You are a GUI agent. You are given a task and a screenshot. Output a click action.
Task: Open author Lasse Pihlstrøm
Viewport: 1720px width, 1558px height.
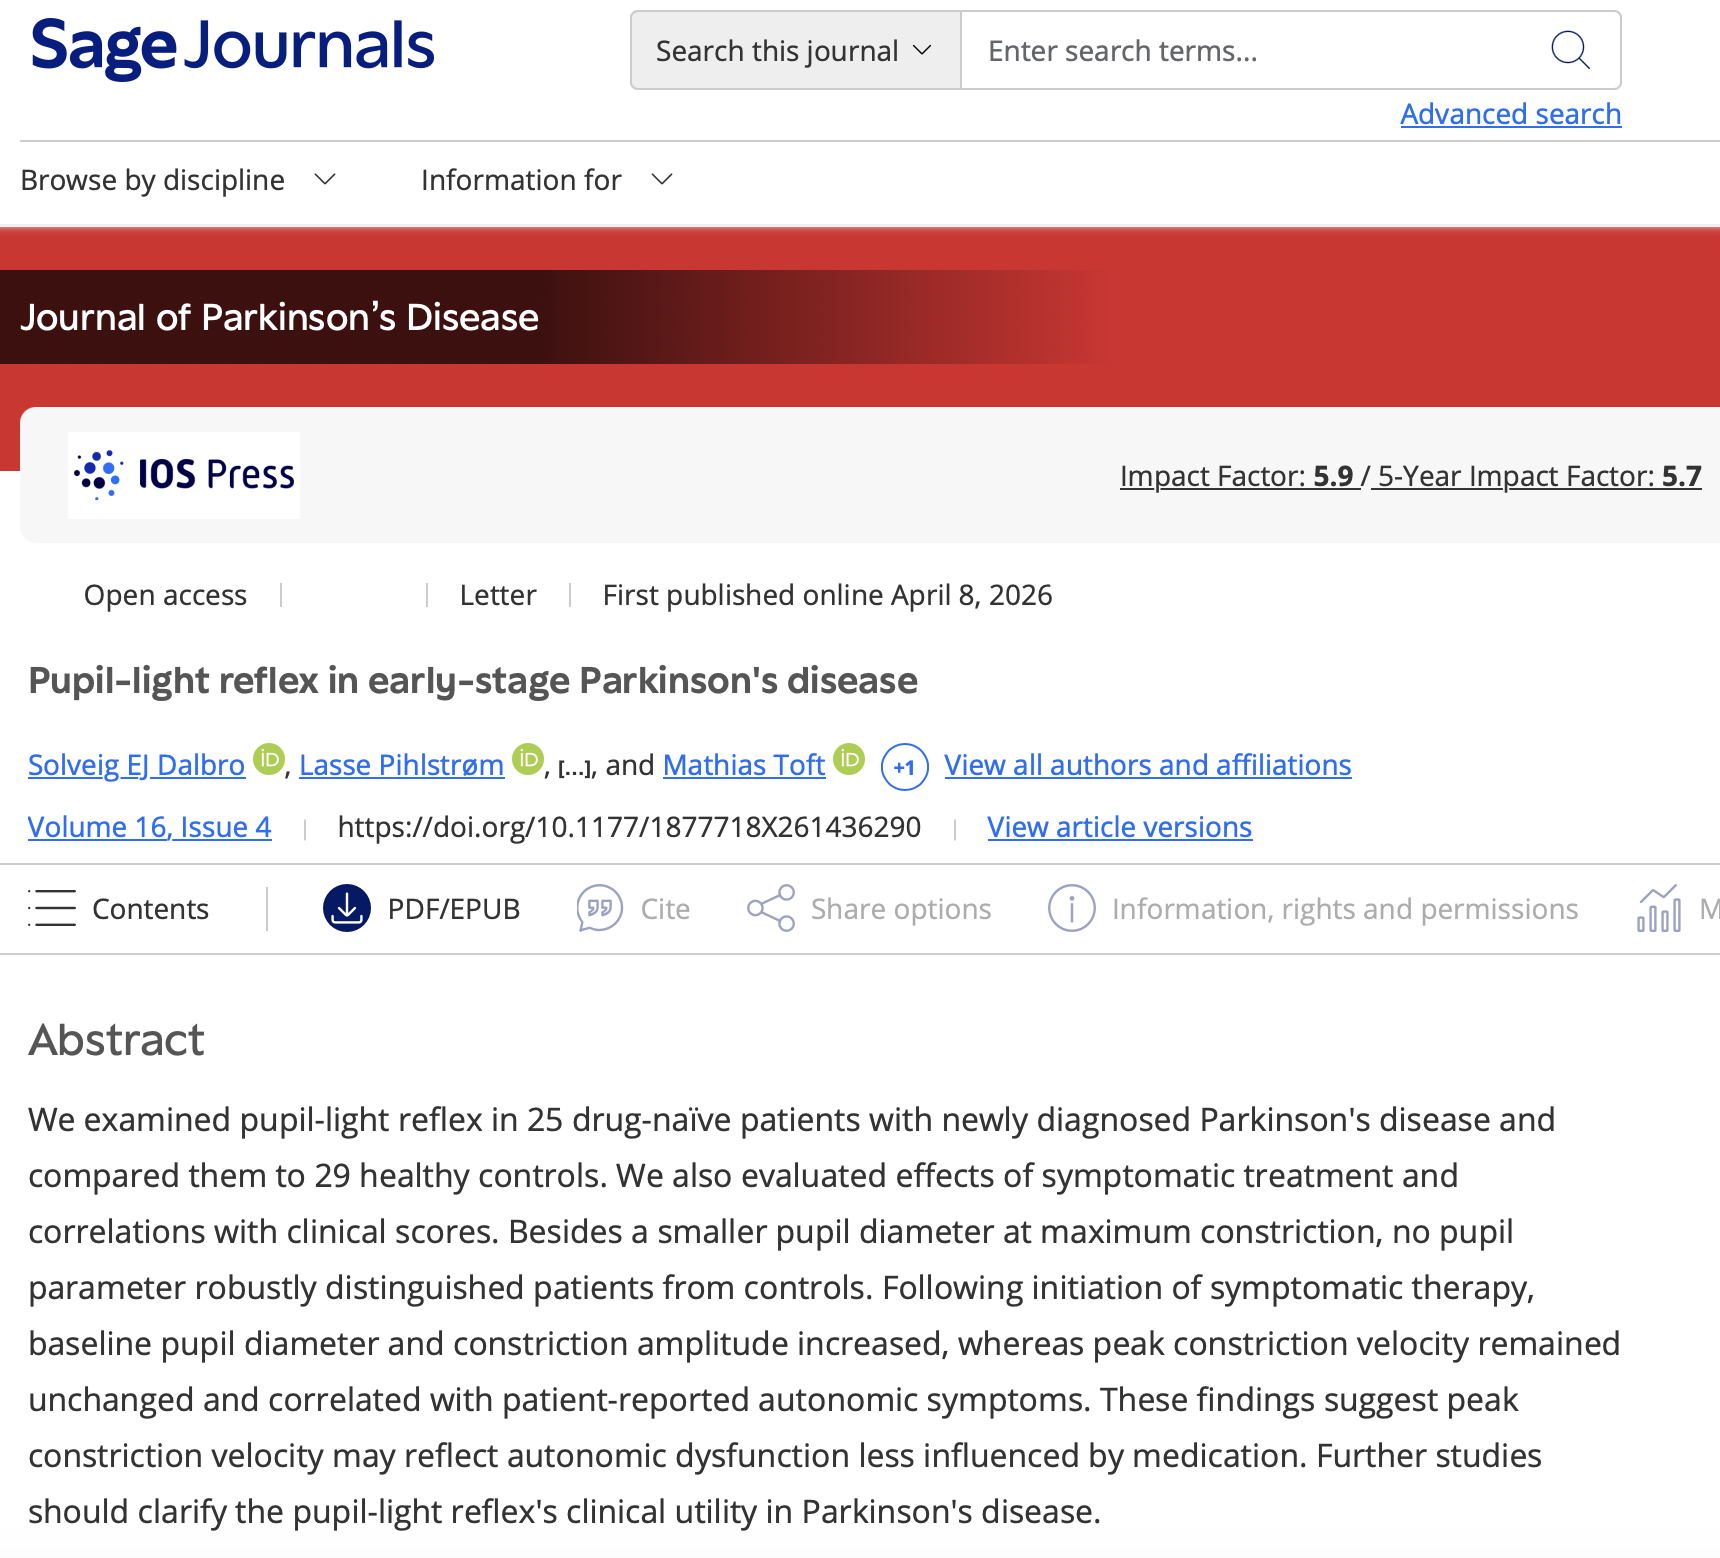point(401,765)
